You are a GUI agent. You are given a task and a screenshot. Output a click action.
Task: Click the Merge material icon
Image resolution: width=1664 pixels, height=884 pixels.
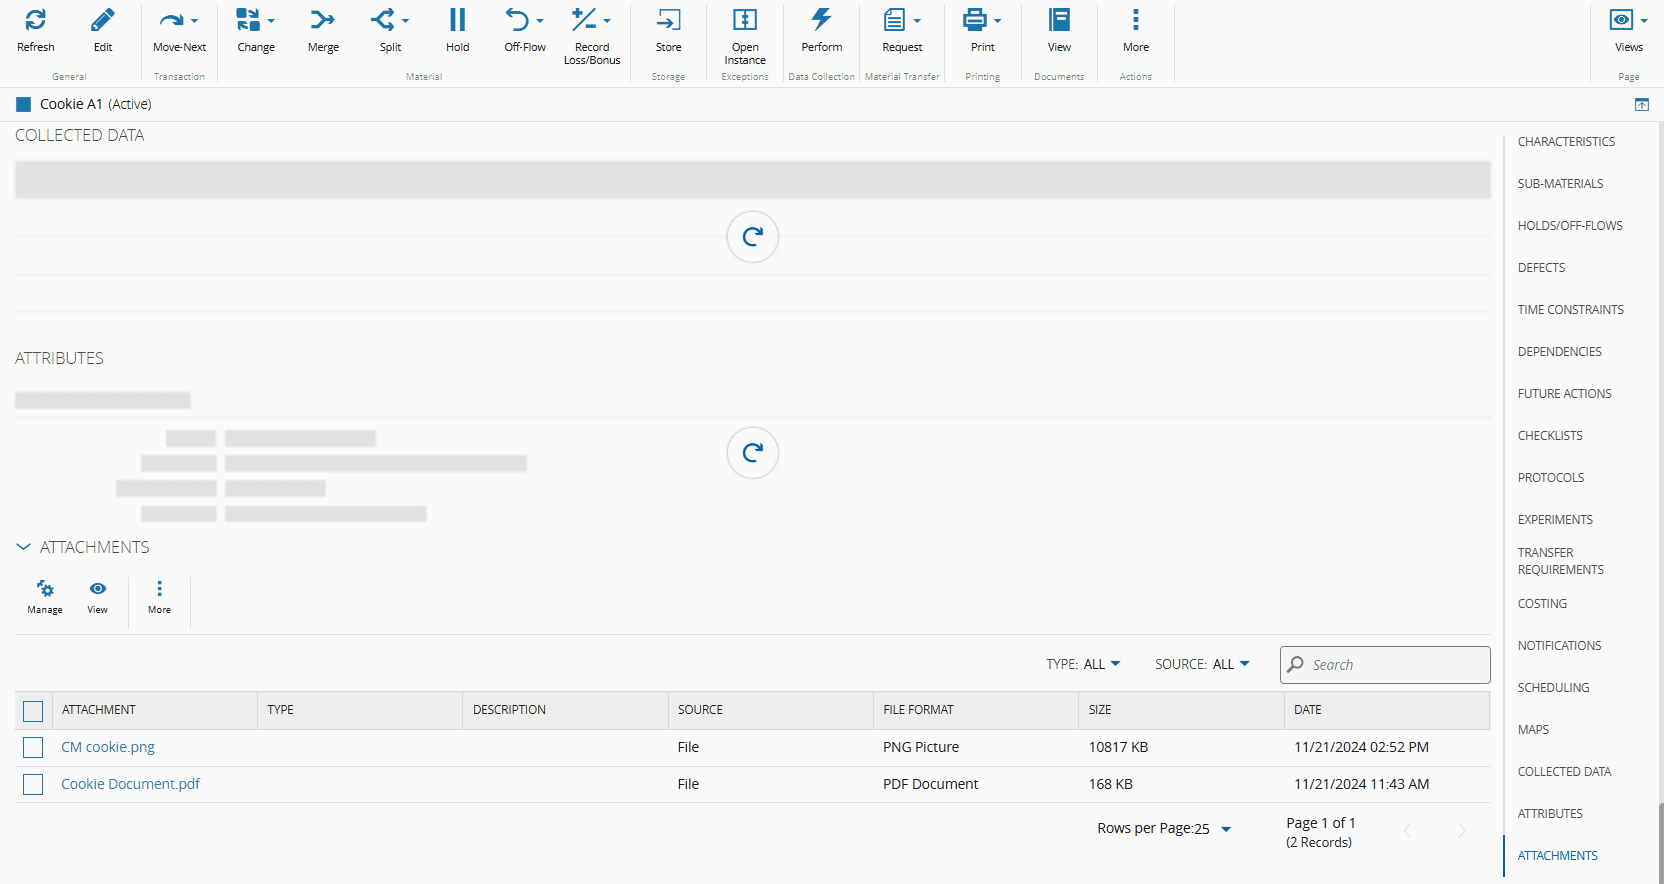[323, 21]
